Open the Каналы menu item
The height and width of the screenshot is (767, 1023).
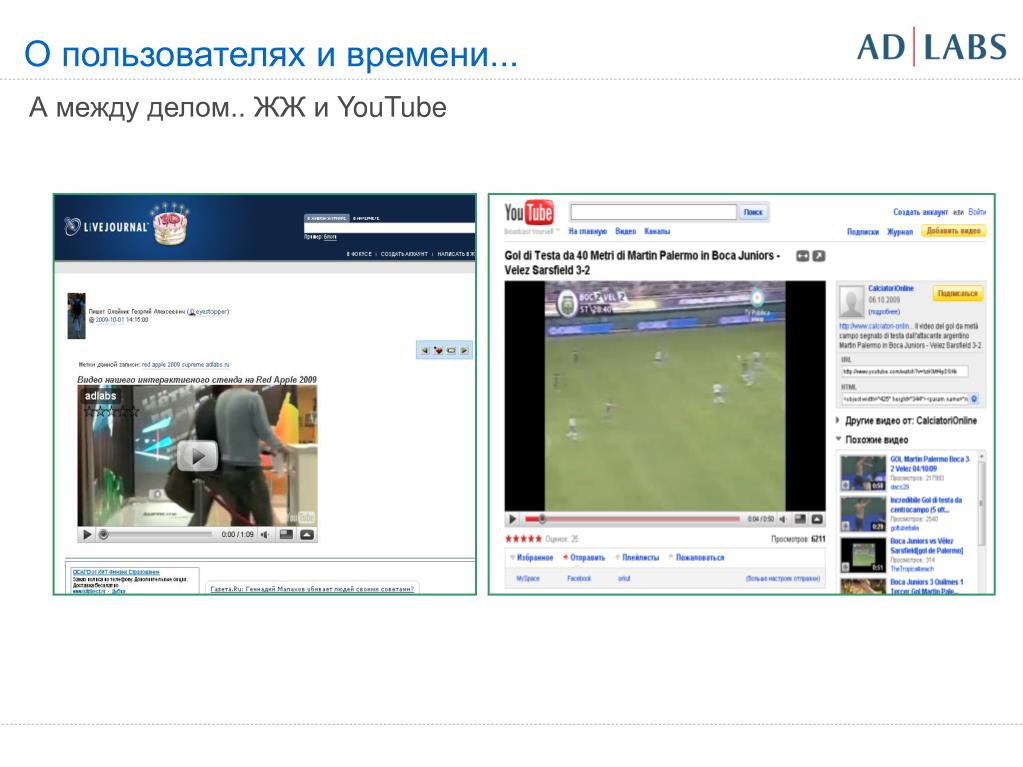coord(657,232)
